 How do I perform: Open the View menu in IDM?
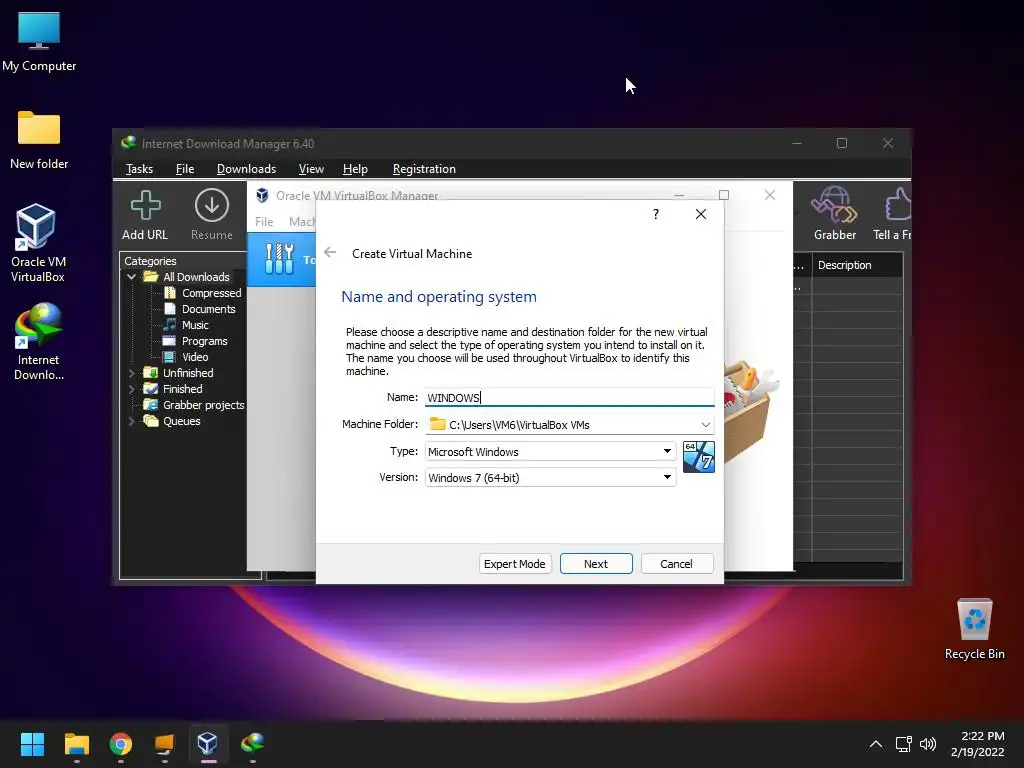(311, 169)
